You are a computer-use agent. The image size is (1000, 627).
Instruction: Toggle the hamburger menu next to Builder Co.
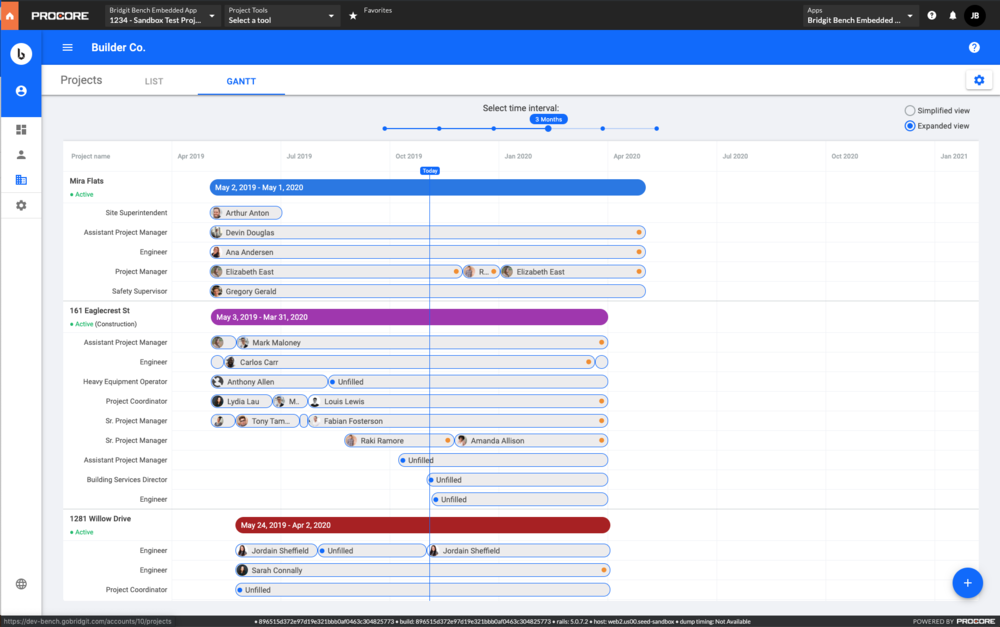(68, 47)
